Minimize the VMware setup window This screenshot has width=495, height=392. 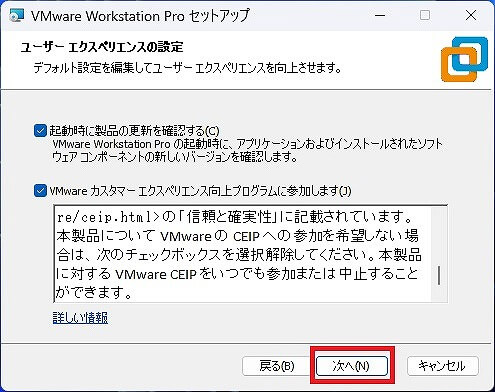(380, 15)
